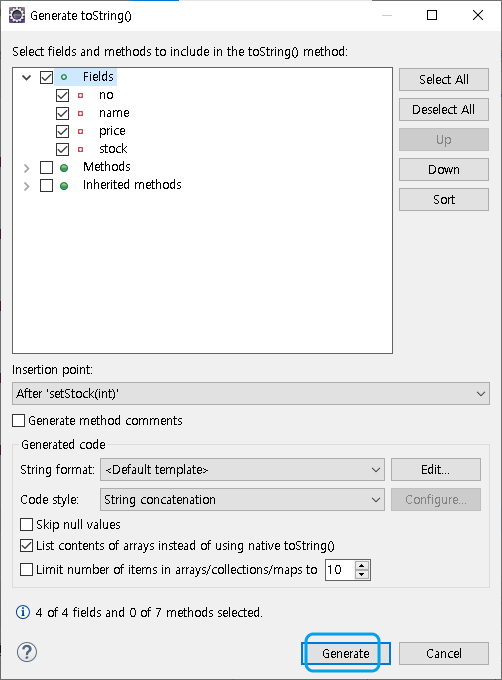Open the Code style dropdown

242,500
